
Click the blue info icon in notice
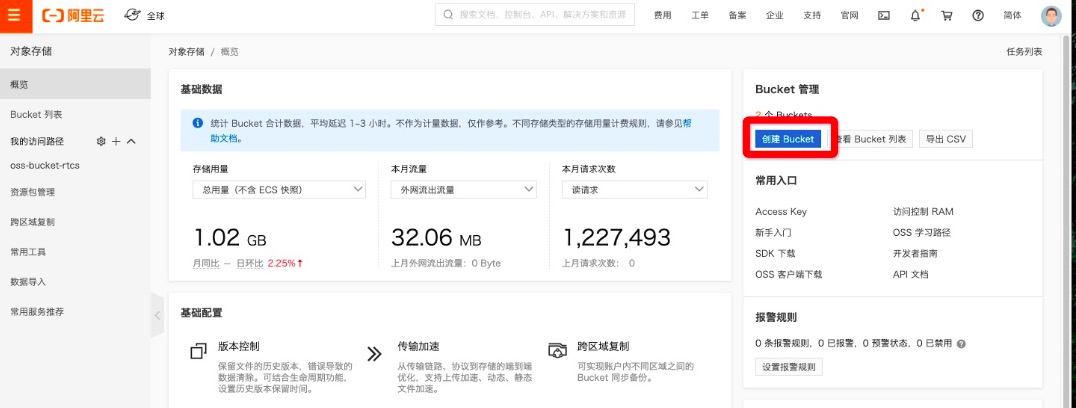tap(198, 123)
